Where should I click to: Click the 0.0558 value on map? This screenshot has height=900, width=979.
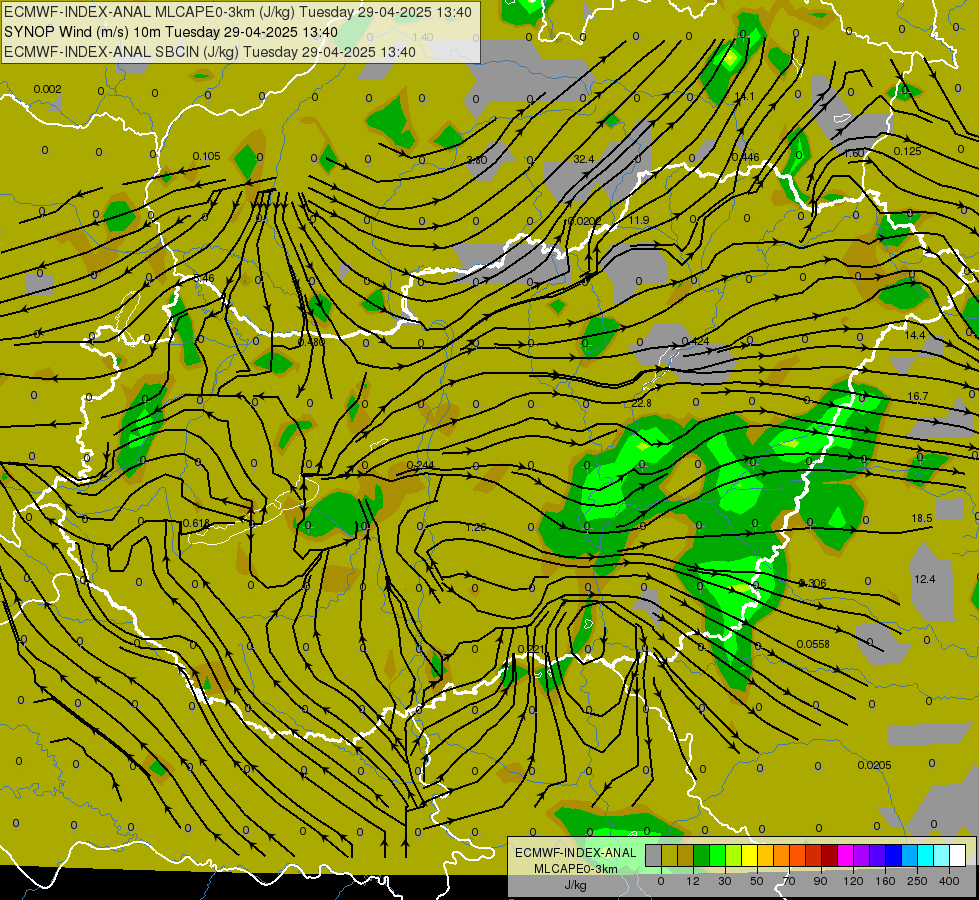pyautogui.click(x=813, y=644)
